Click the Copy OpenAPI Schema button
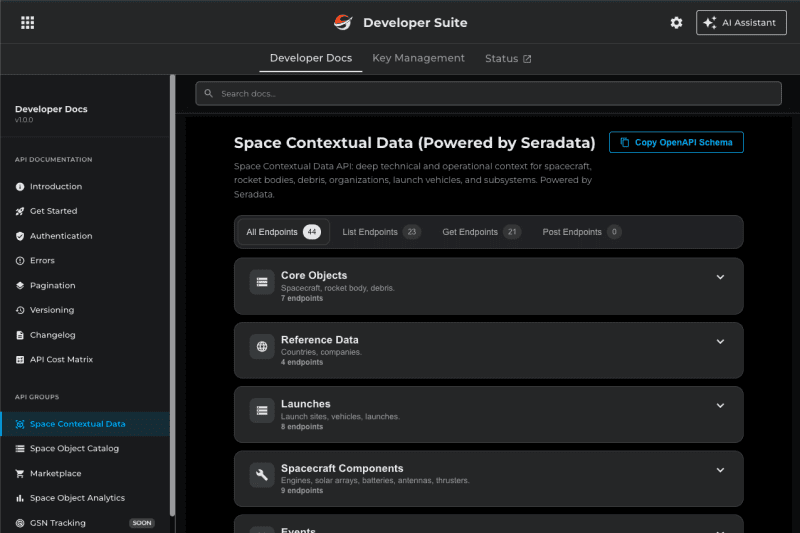This screenshot has height=533, width=800. [676, 142]
